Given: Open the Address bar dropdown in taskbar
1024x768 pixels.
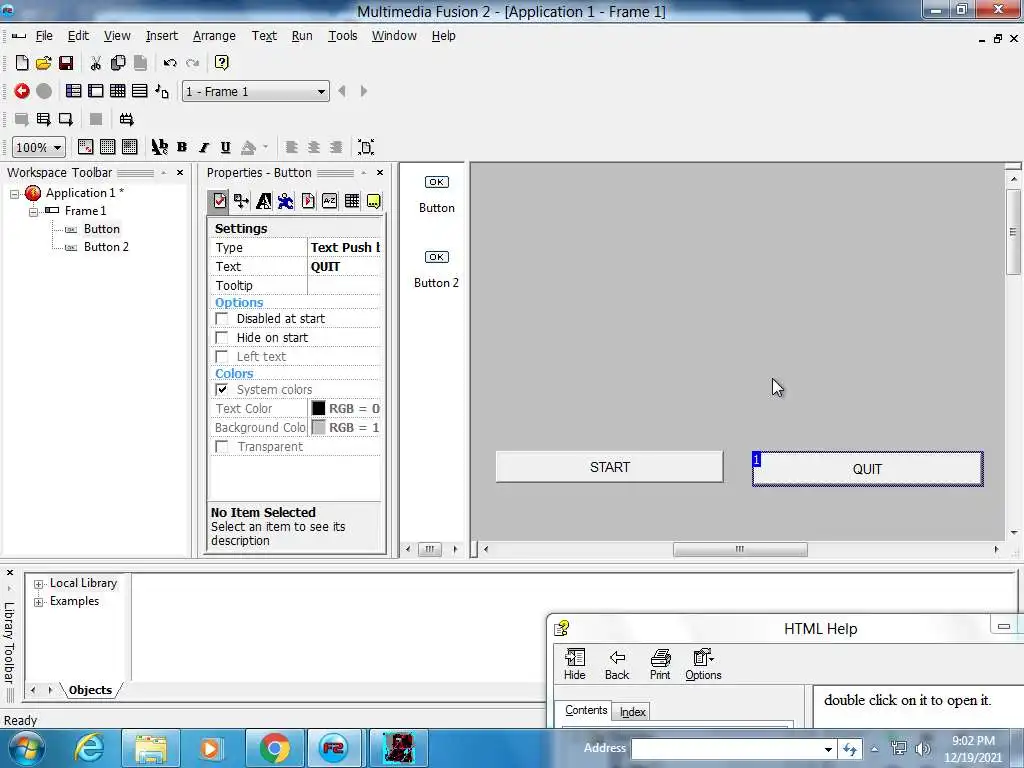Looking at the screenshot, I should [x=827, y=749].
